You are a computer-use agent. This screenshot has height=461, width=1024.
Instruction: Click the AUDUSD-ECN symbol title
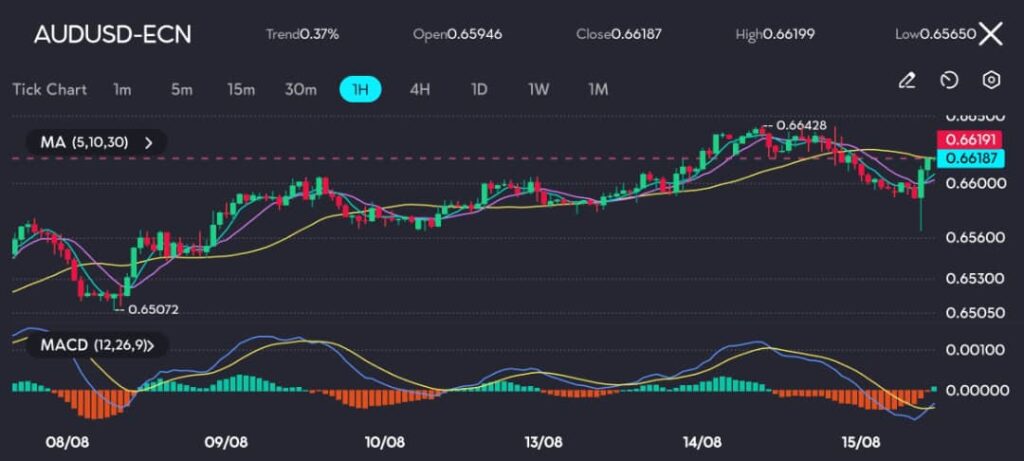click(112, 34)
